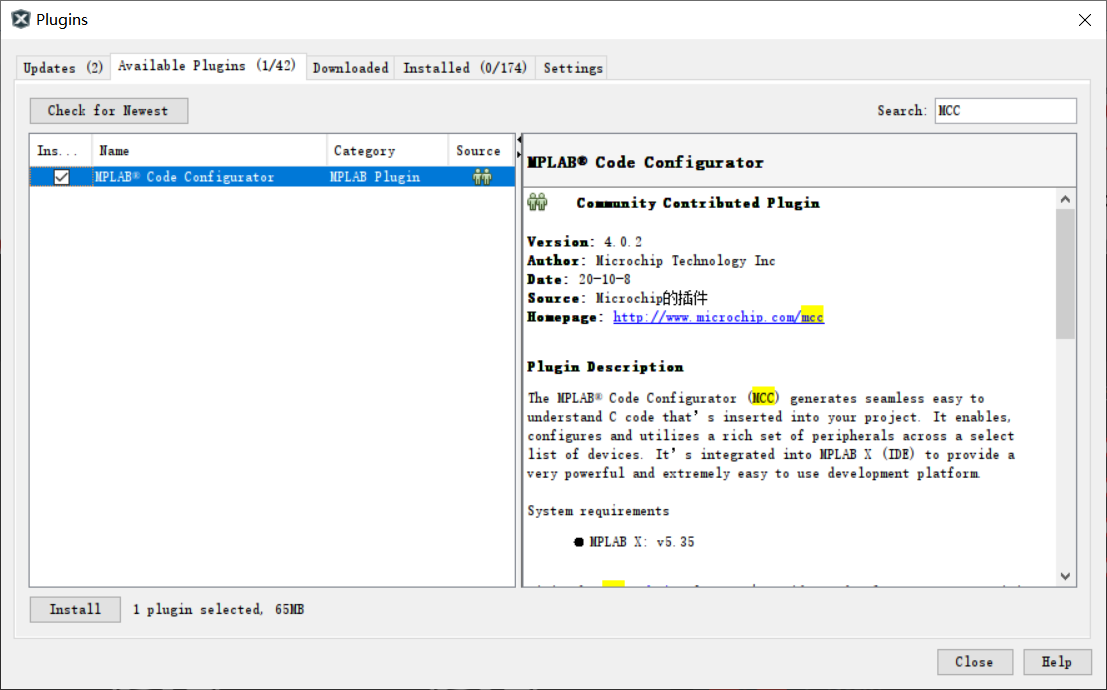Click the scroll up arrow in the description pane
This screenshot has width=1107, height=690.
(1065, 199)
